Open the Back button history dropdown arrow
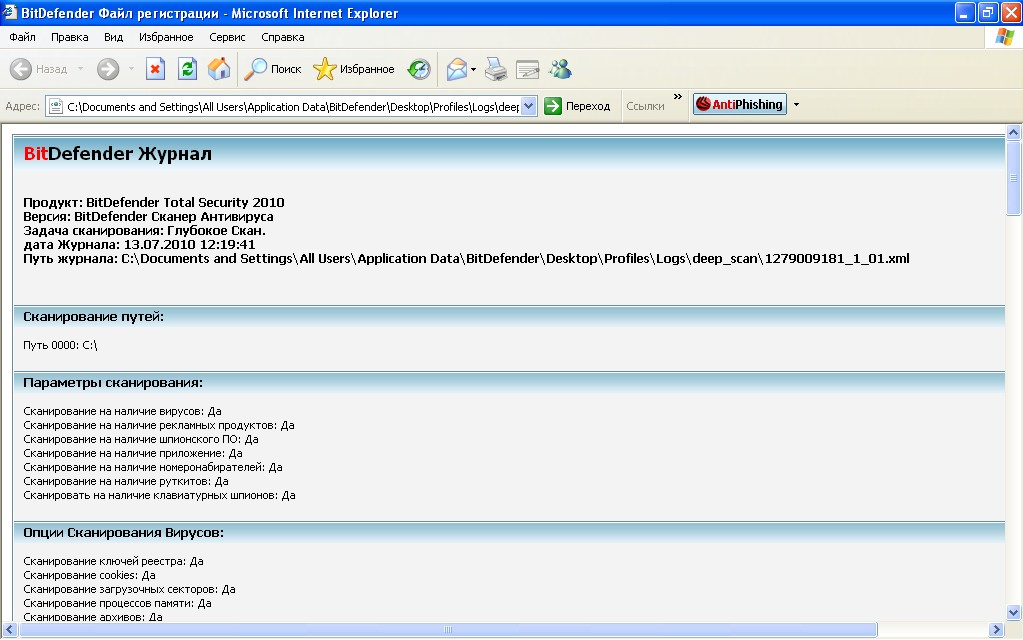The width and height of the screenshot is (1023, 640). click(x=80, y=69)
